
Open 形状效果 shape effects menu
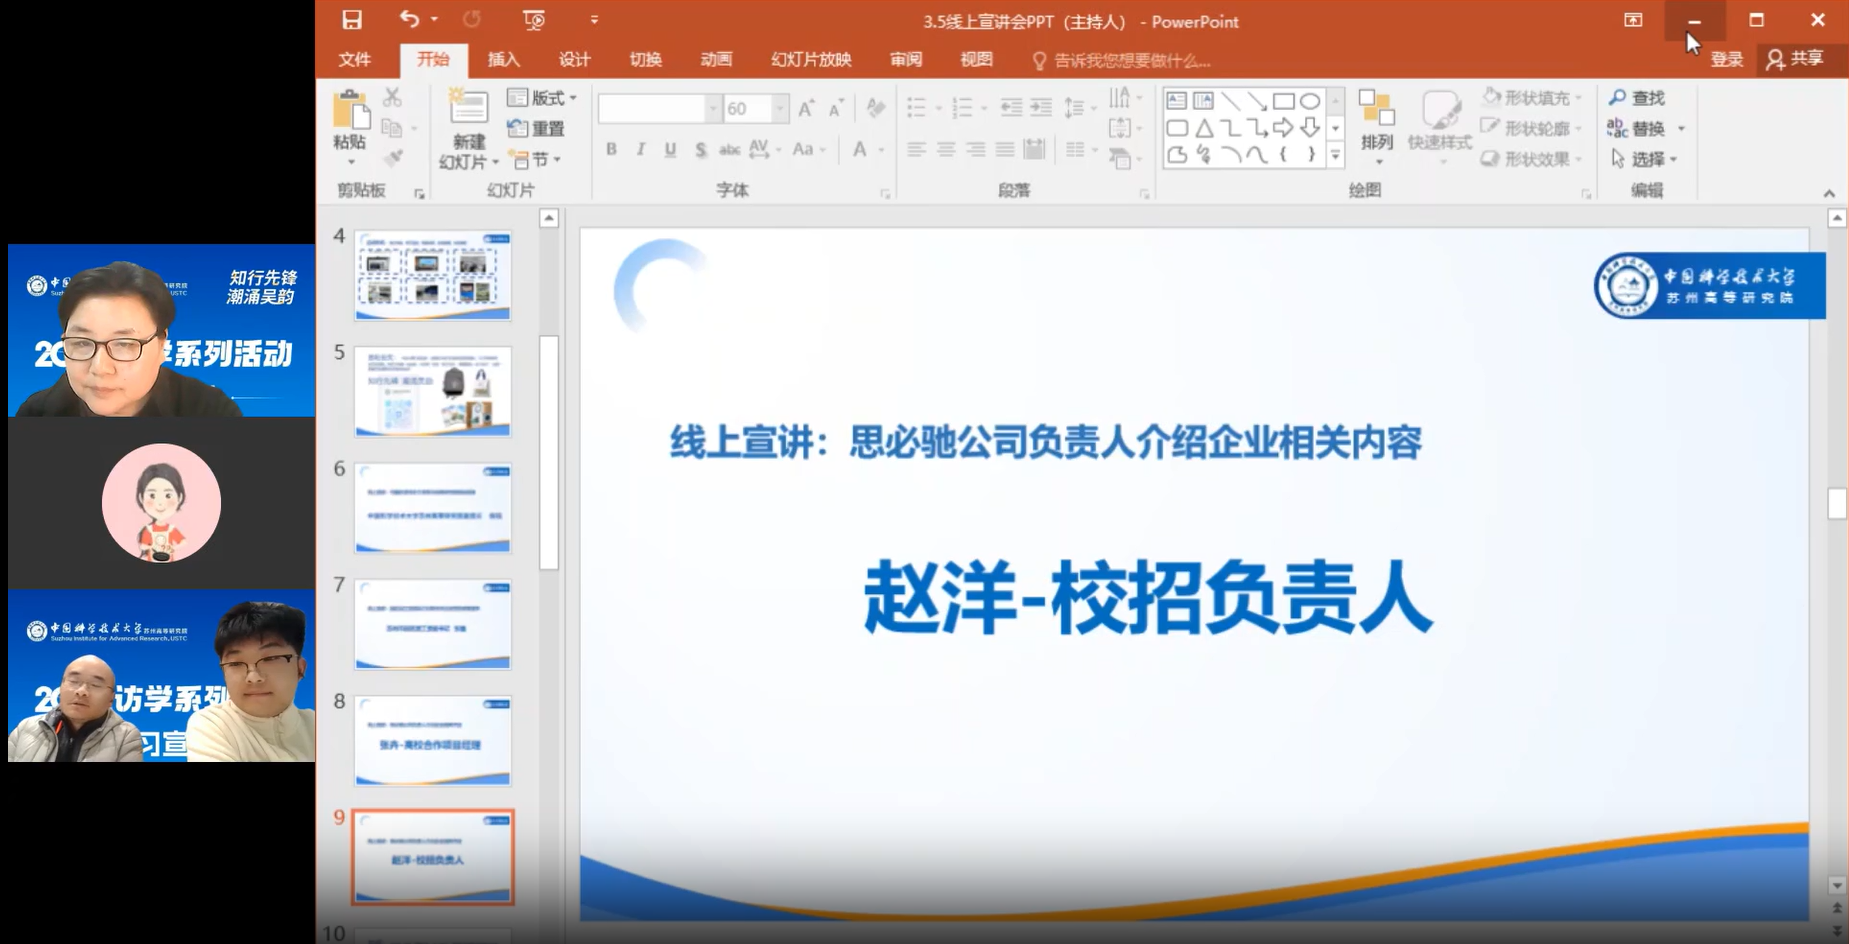click(1531, 159)
